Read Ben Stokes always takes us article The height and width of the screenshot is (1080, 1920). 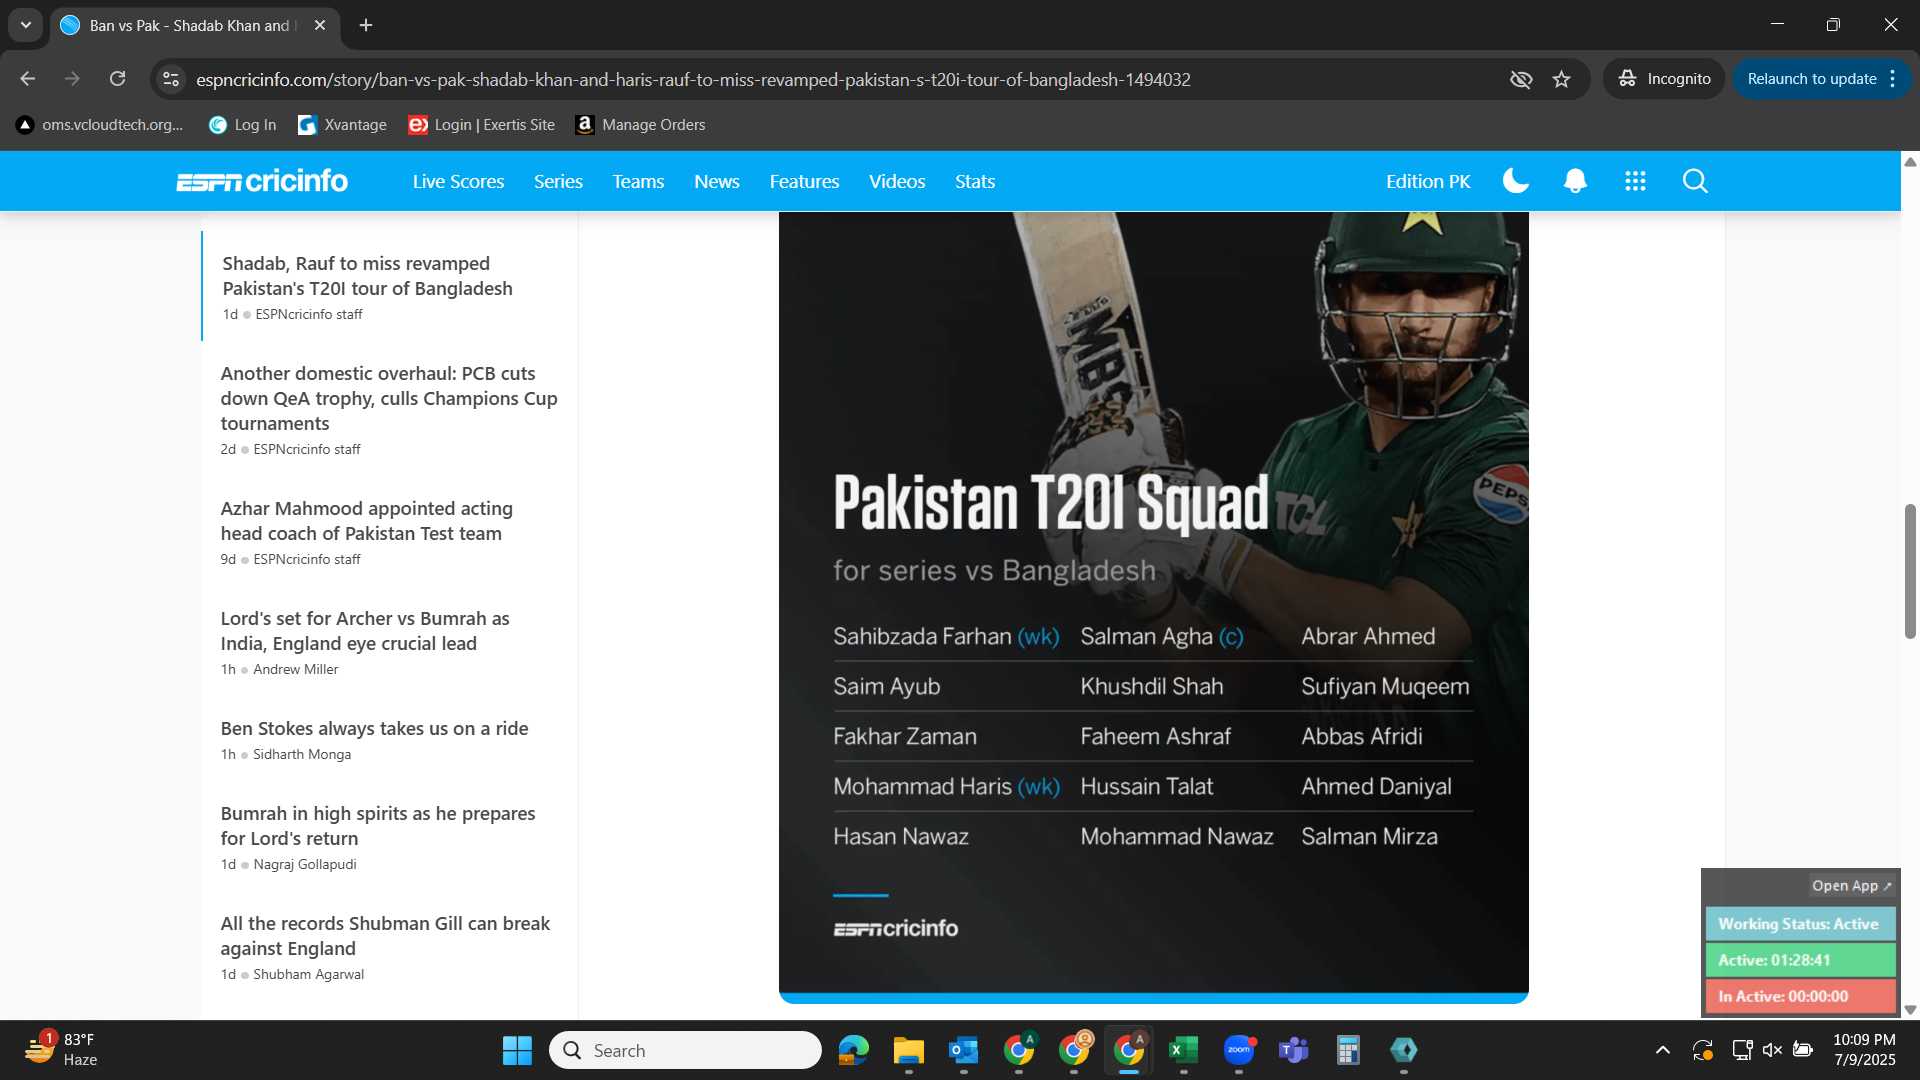pos(374,729)
